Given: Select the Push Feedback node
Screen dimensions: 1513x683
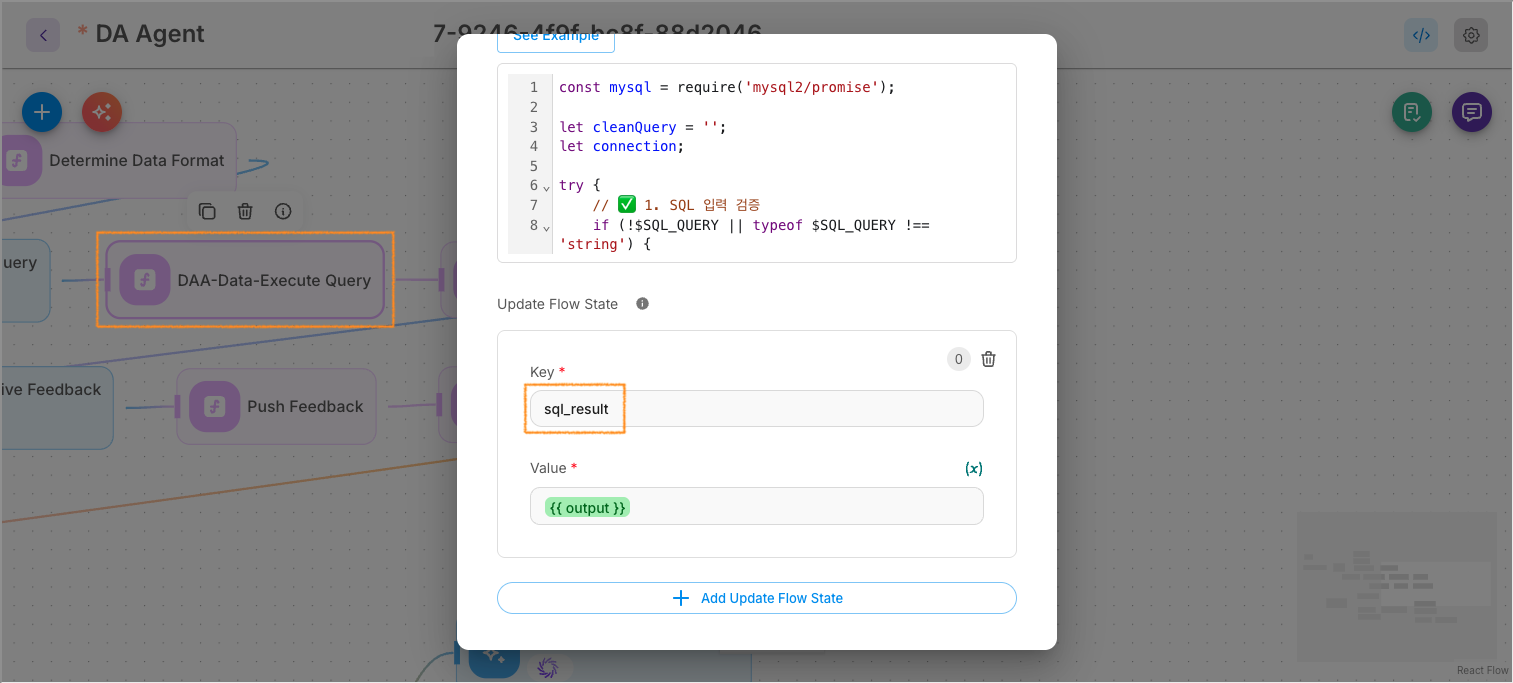Looking at the screenshot, I should click(x=277, y=407).
